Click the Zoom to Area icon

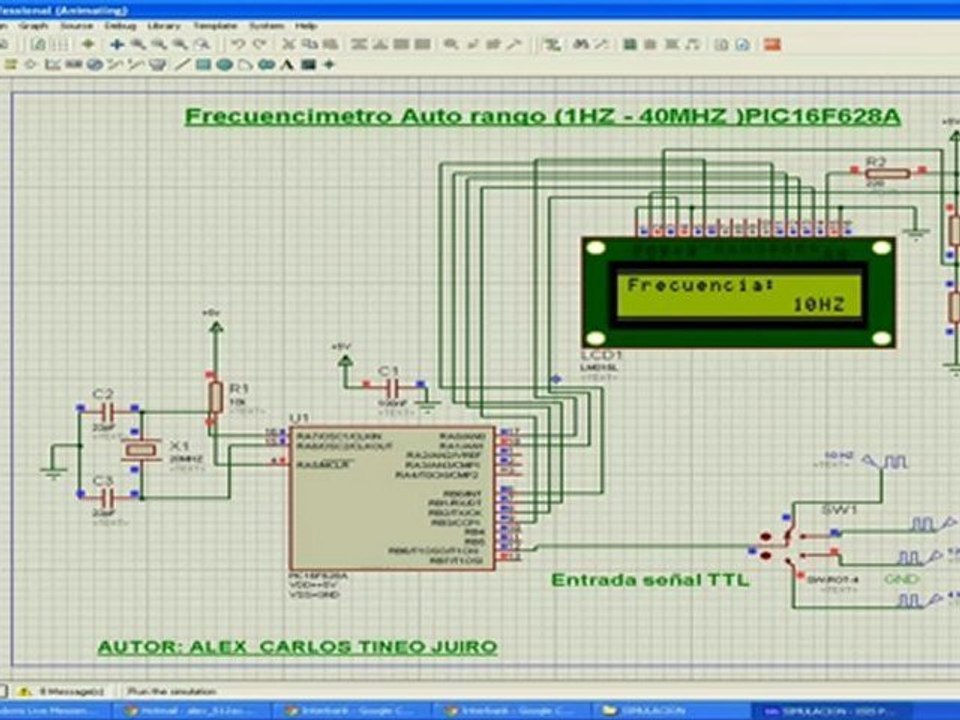(201, 45)
